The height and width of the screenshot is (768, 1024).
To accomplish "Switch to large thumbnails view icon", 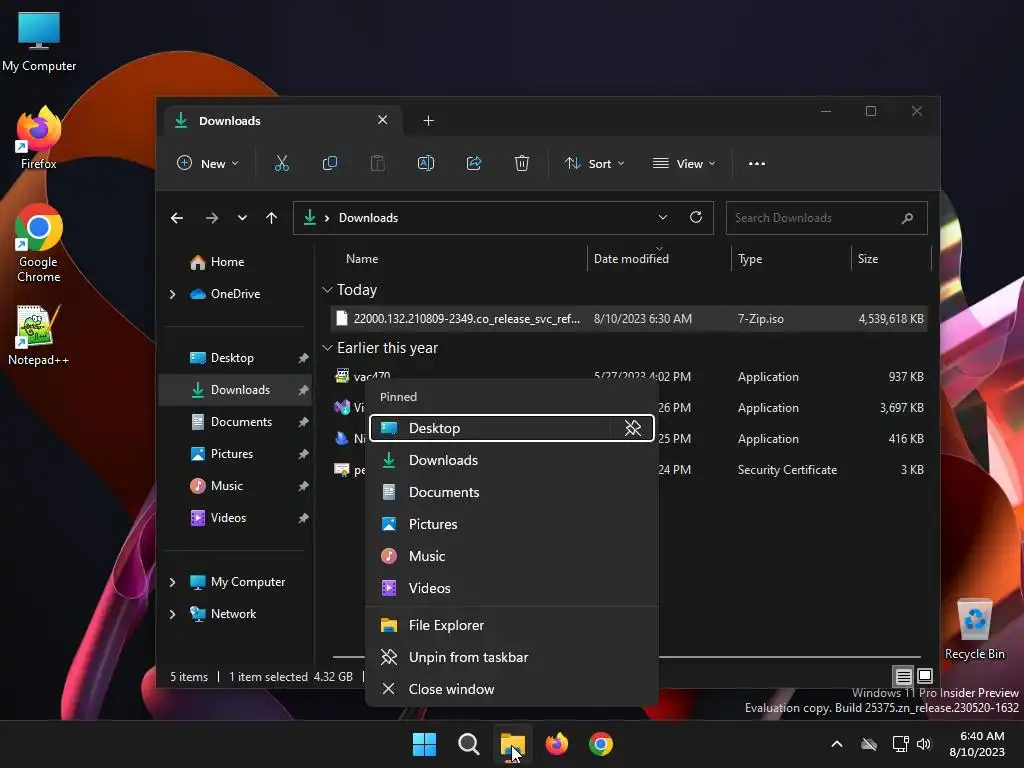I will (925, 676).
